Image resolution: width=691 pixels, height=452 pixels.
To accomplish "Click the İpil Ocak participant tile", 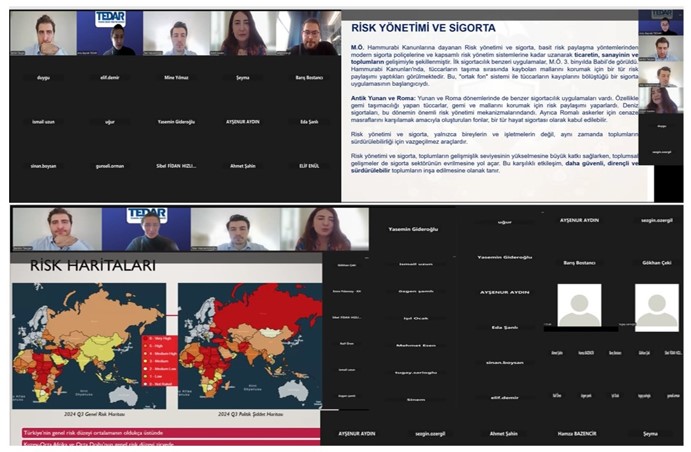I will [x=416, y=318].
